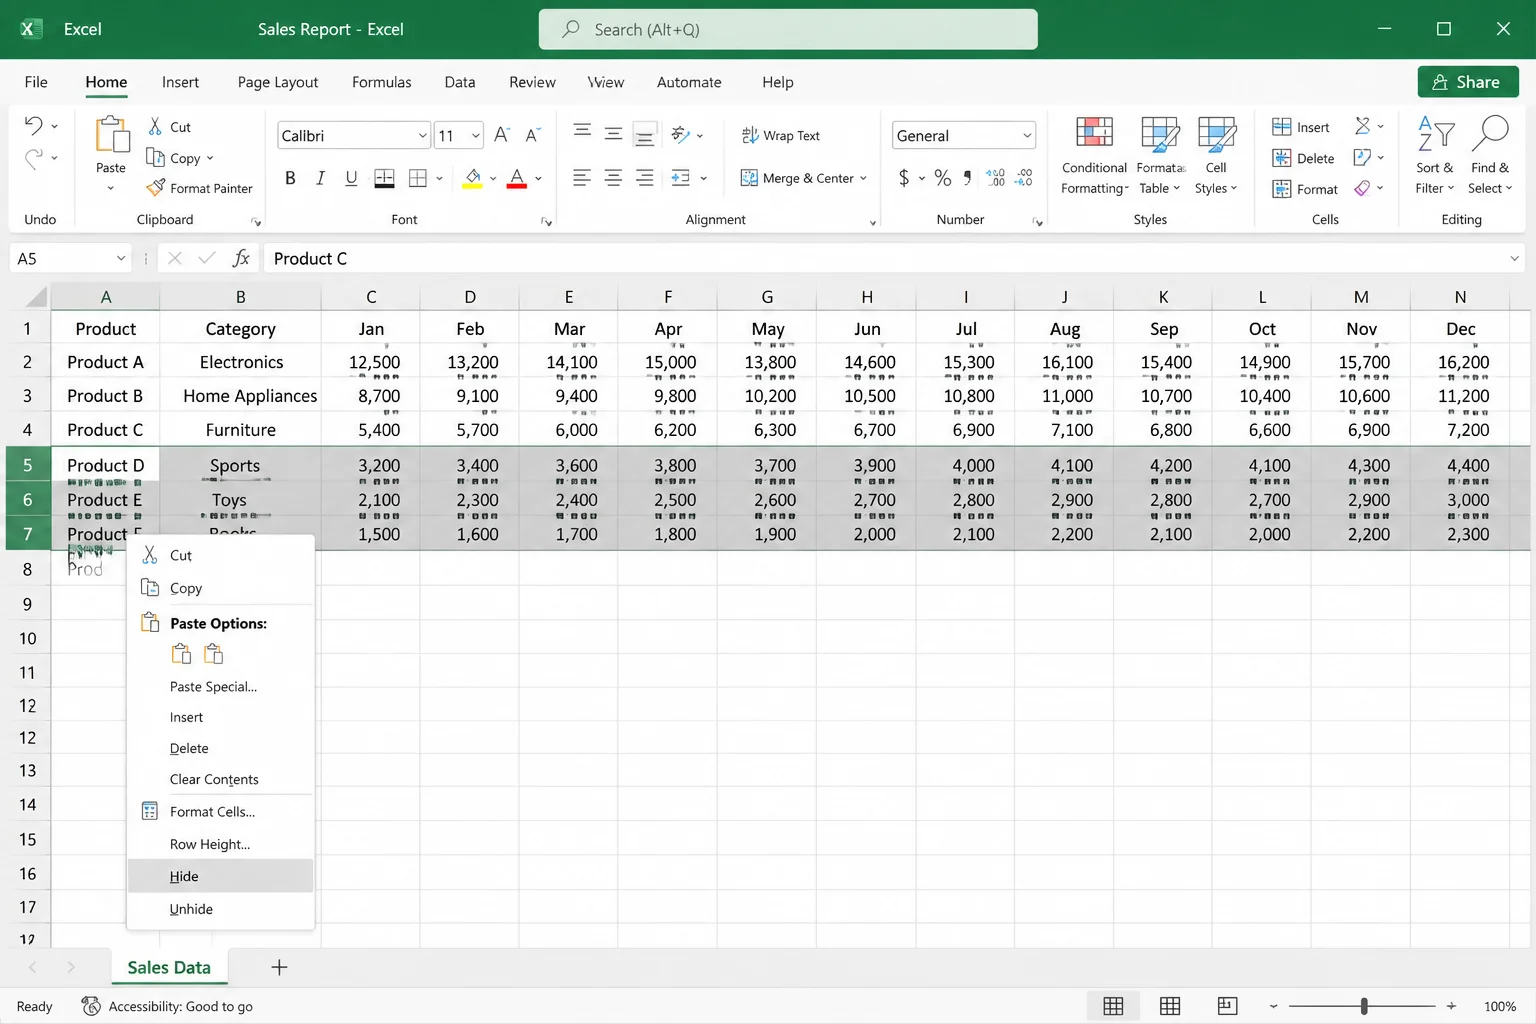Image resolution: width=1536 pixels, height=1024 pixels.
Task: Click the Insert cells button
Action: pos(1301,127)
